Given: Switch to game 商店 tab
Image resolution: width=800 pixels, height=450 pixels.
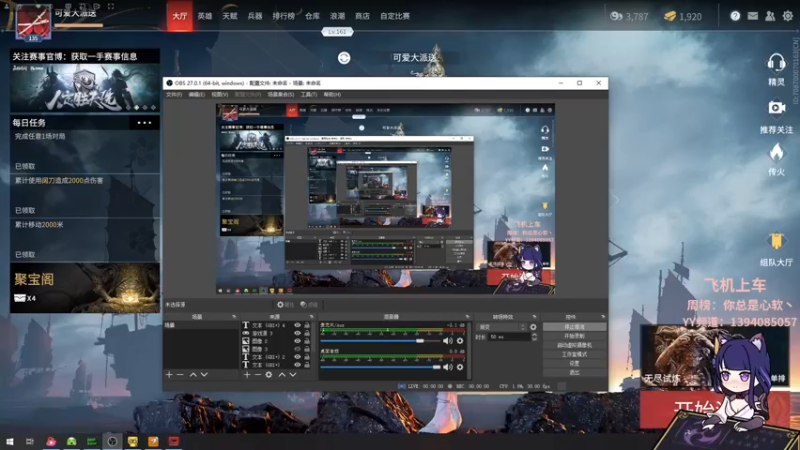Looking at the screenshot, I should click(362, 16).
